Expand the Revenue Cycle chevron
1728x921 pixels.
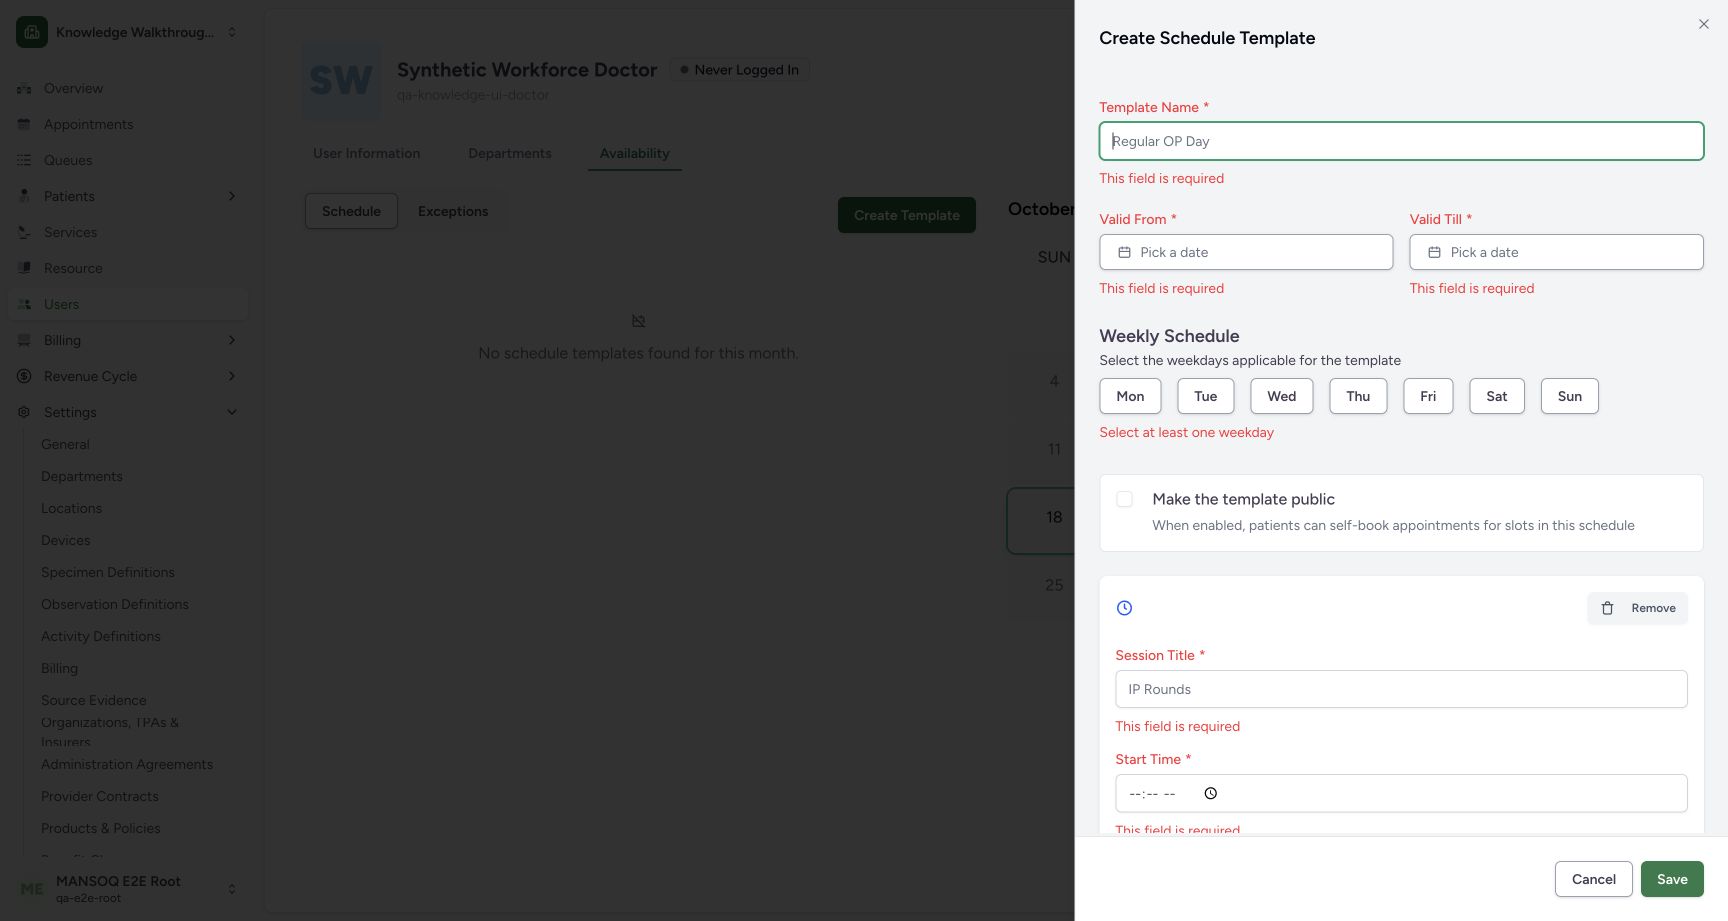(232, 376)
